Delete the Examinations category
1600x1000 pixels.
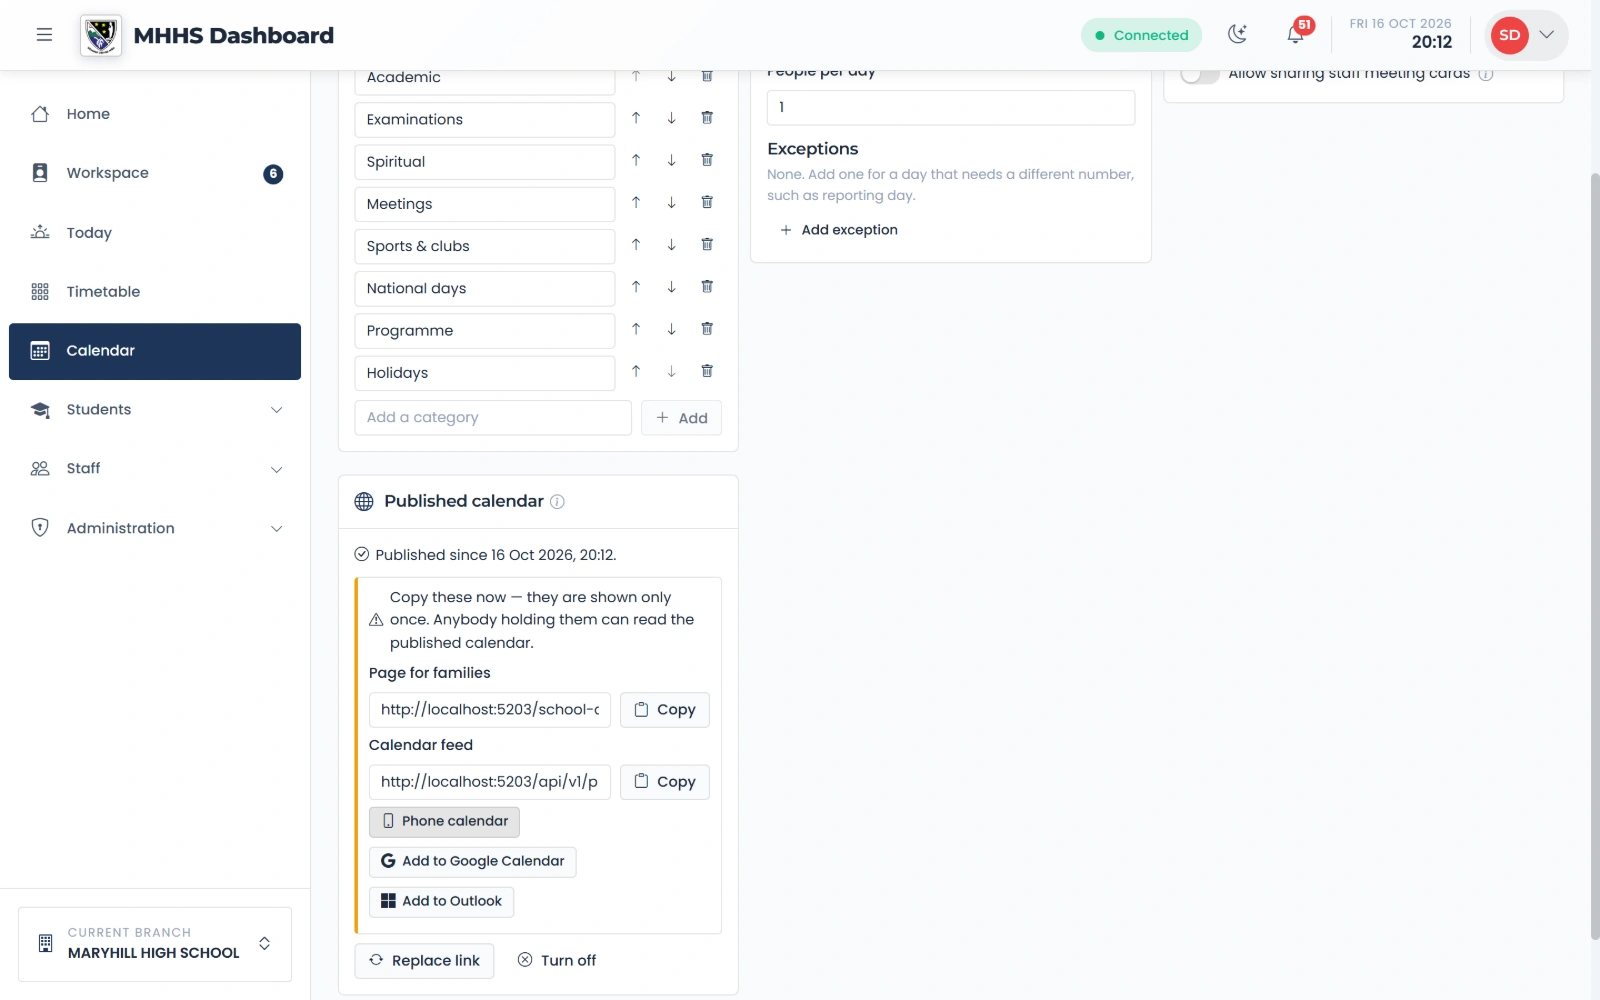coord(707,118)
